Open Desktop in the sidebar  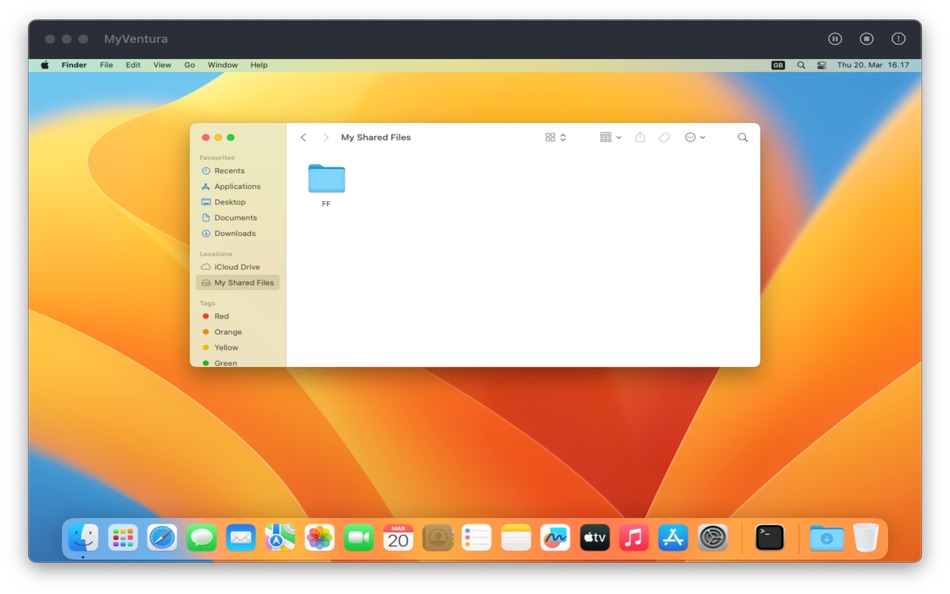pyautogui.click(x=238, y=202)
